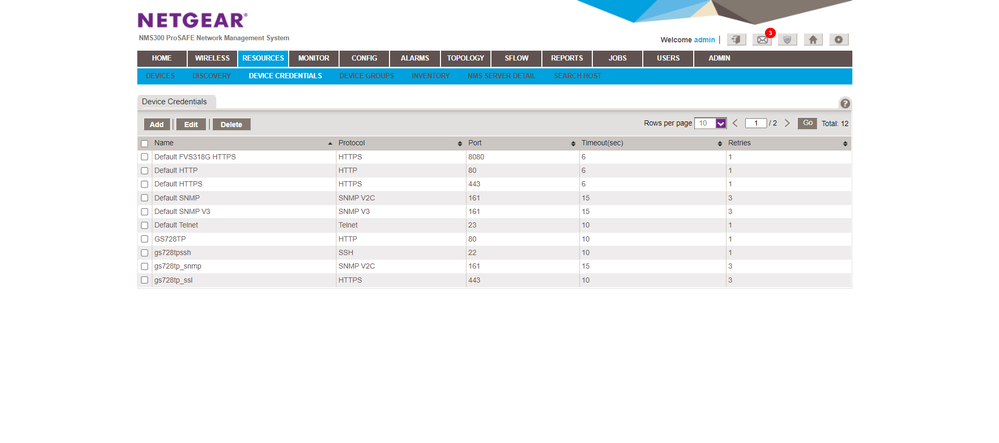Open the TOPOLOGY menu
This screenshot has width=999, height=443.
(465, 58)
